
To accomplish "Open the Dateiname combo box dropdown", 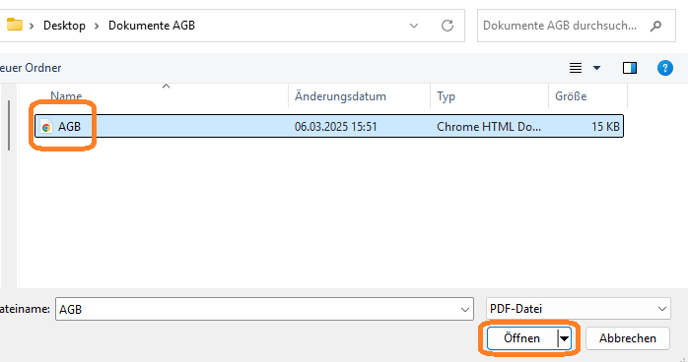I will [465, 309].
